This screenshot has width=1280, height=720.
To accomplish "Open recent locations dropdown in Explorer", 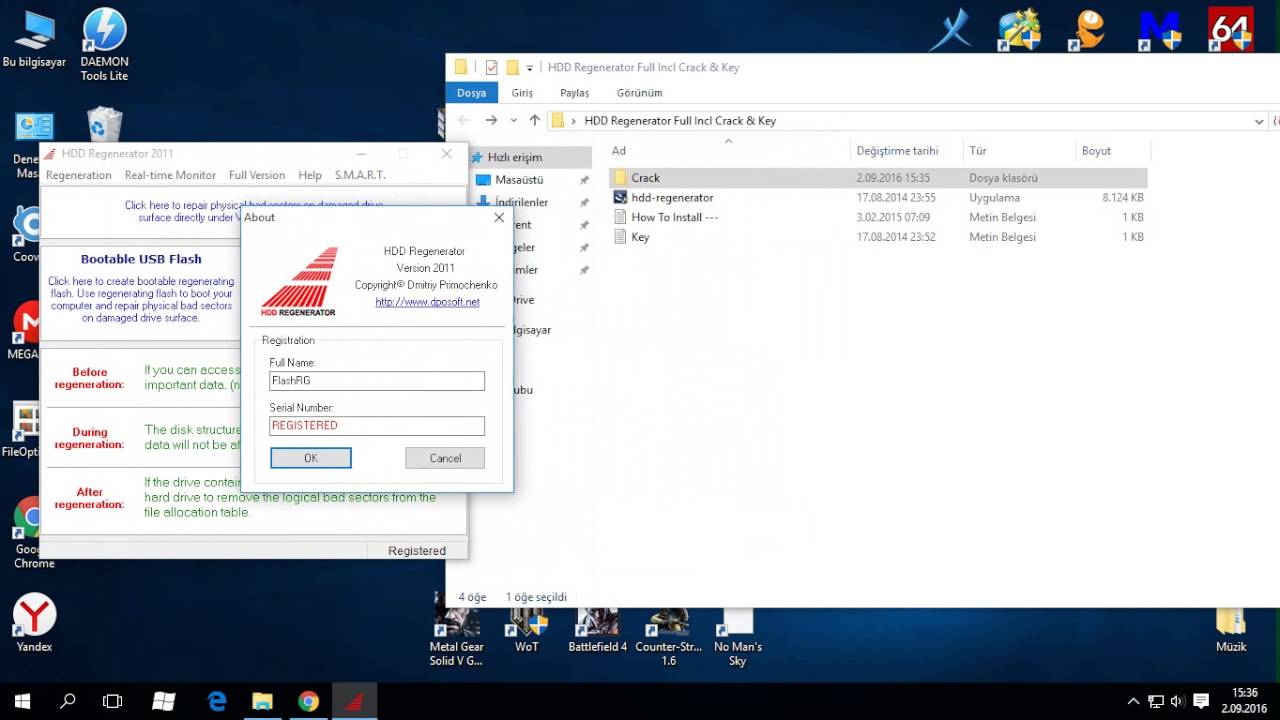I will pos(514,120).
